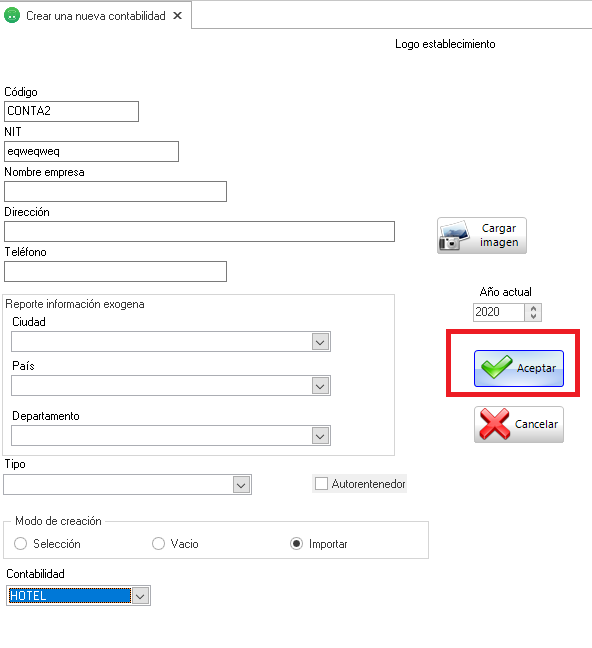This screenshot has width=592, height=648.
Task: Focus the NIT field containing eqweqweq
Action: [91, 151]
